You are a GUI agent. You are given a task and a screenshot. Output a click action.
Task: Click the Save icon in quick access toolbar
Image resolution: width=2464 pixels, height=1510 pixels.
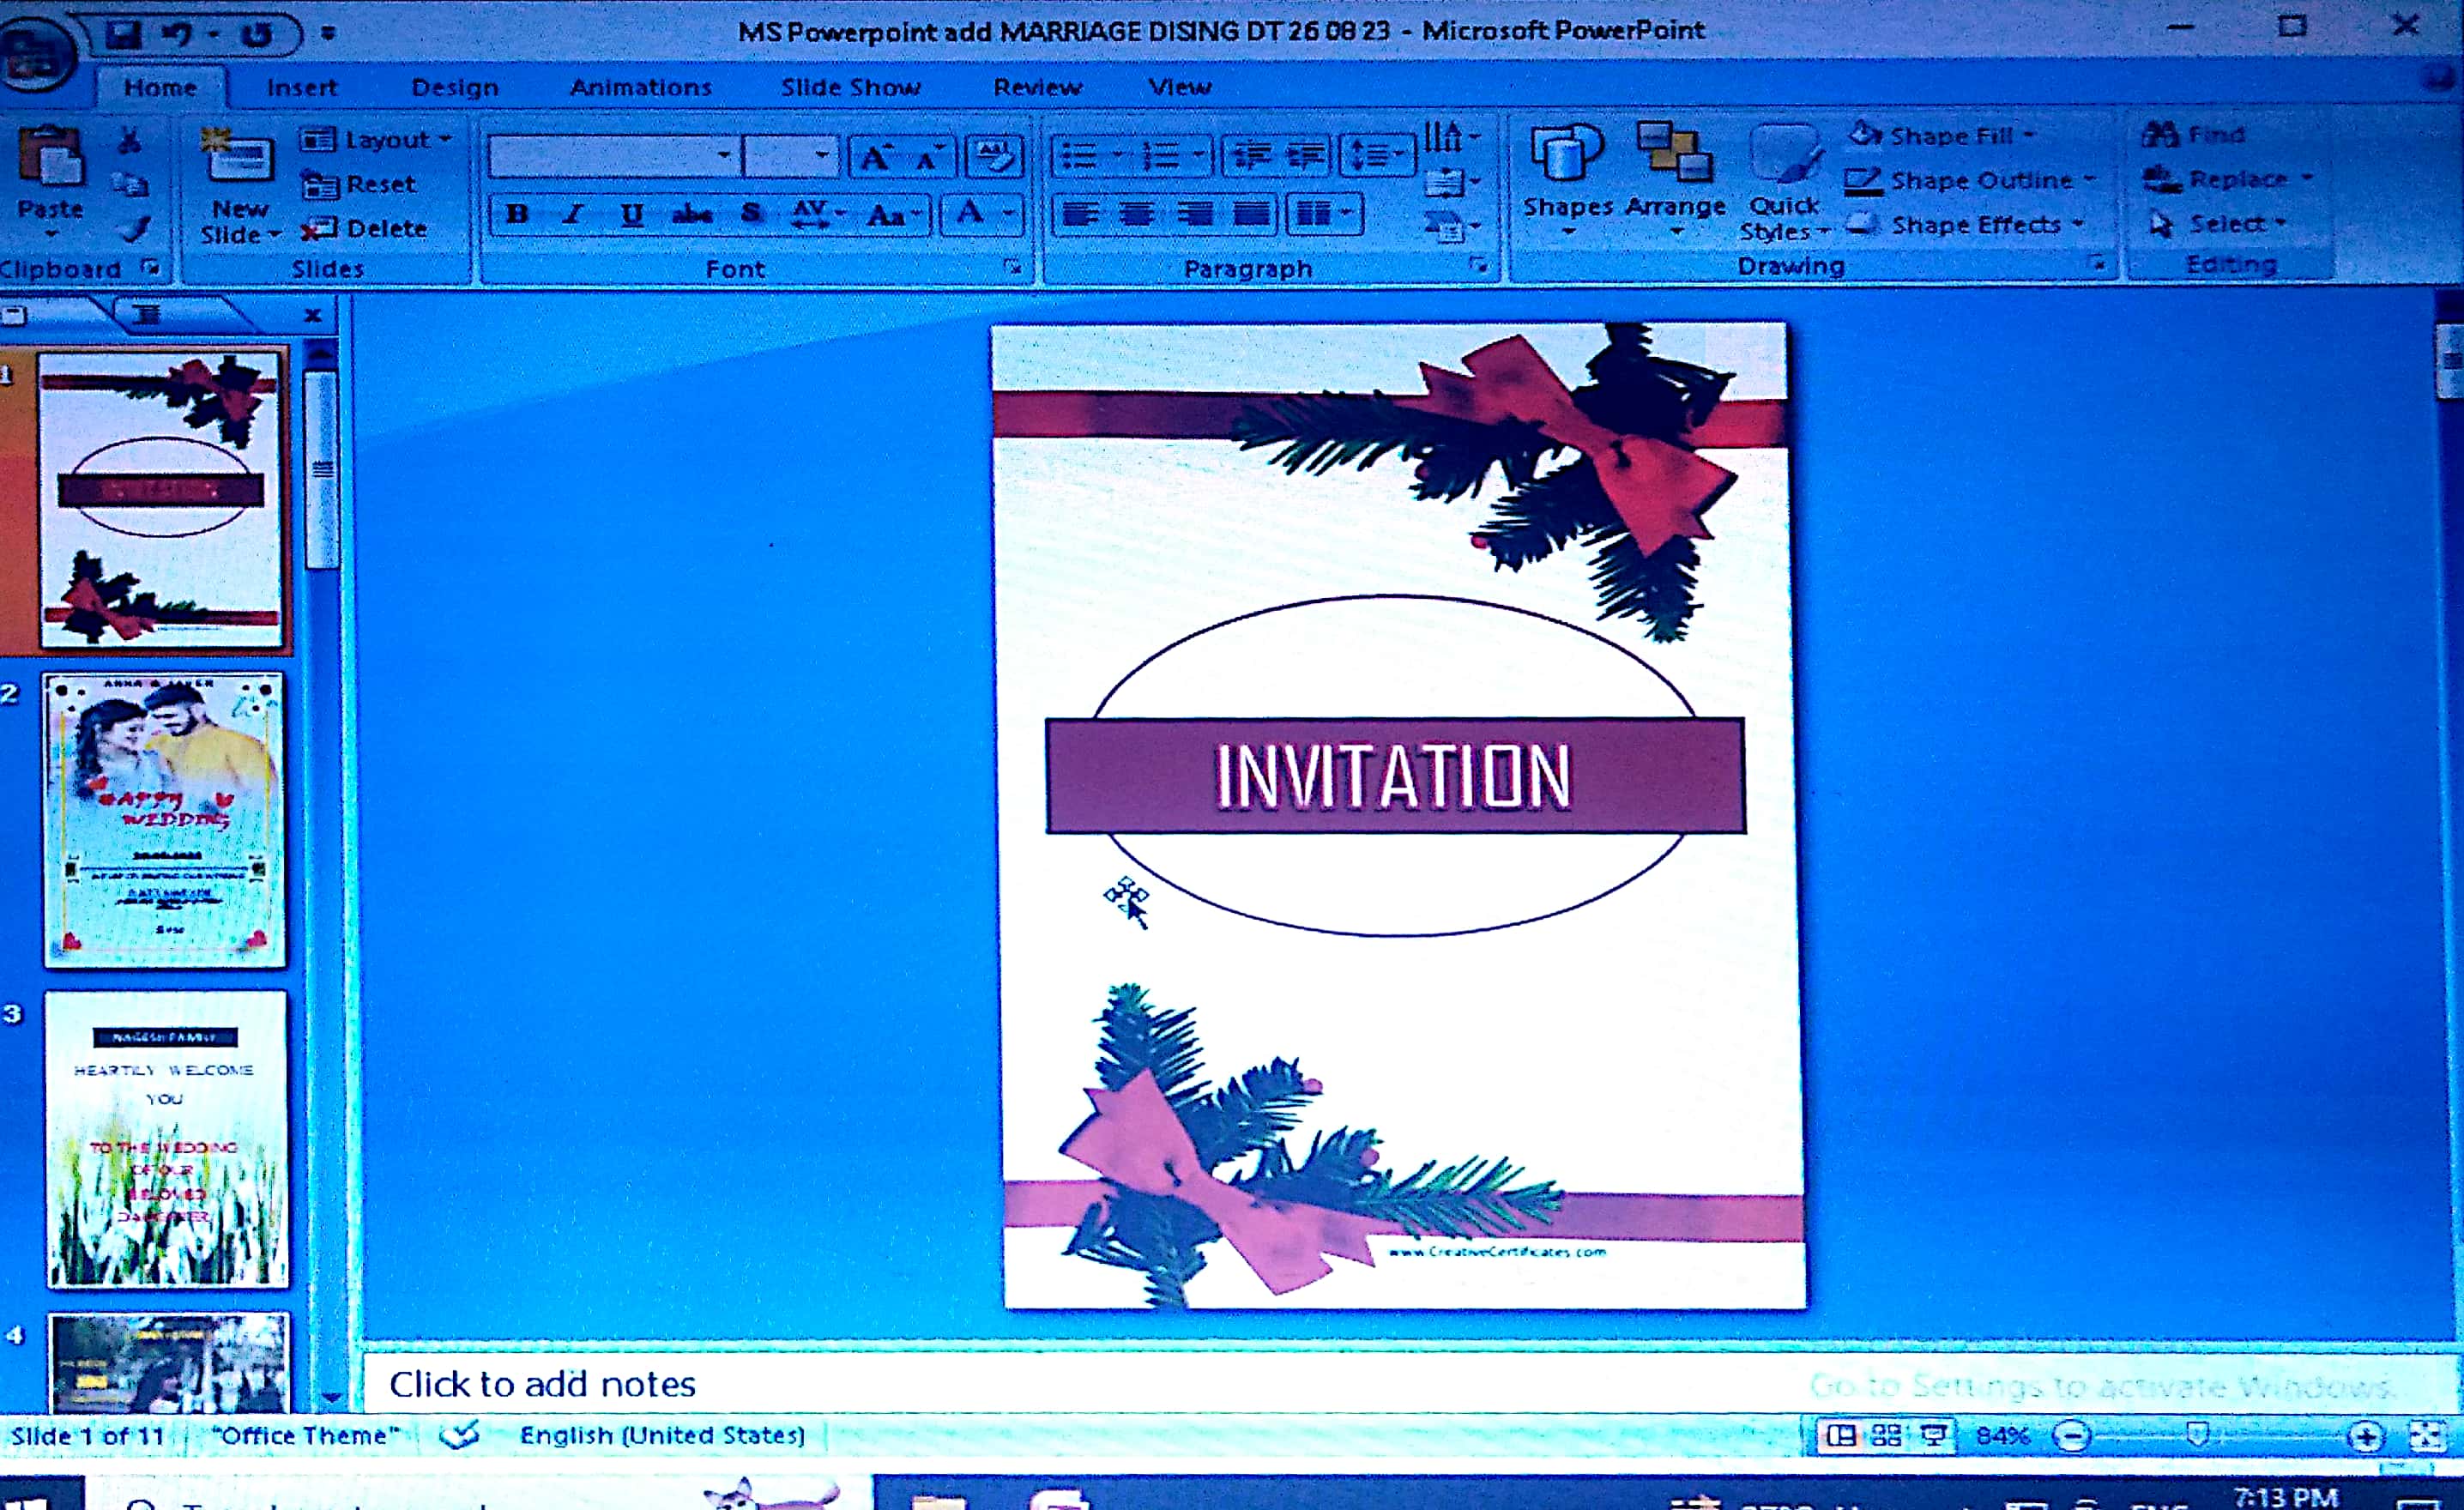coord(124,34)
